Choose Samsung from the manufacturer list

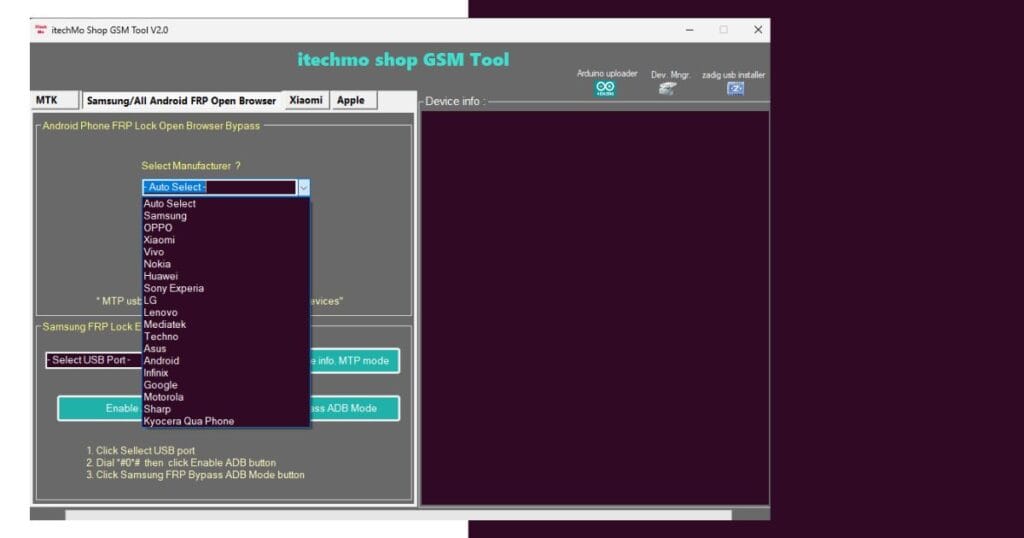tap(225, 215)
